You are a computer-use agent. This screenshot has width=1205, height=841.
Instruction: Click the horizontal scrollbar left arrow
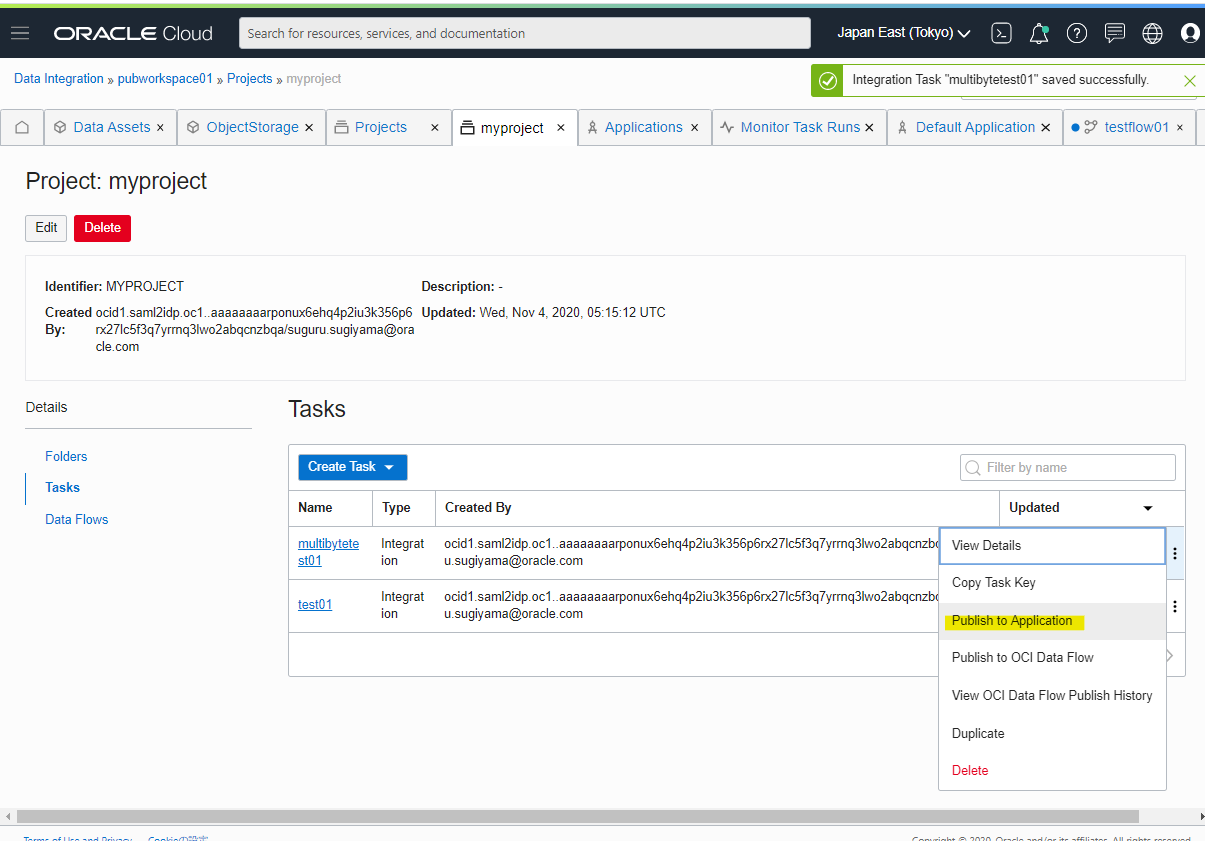8,817
